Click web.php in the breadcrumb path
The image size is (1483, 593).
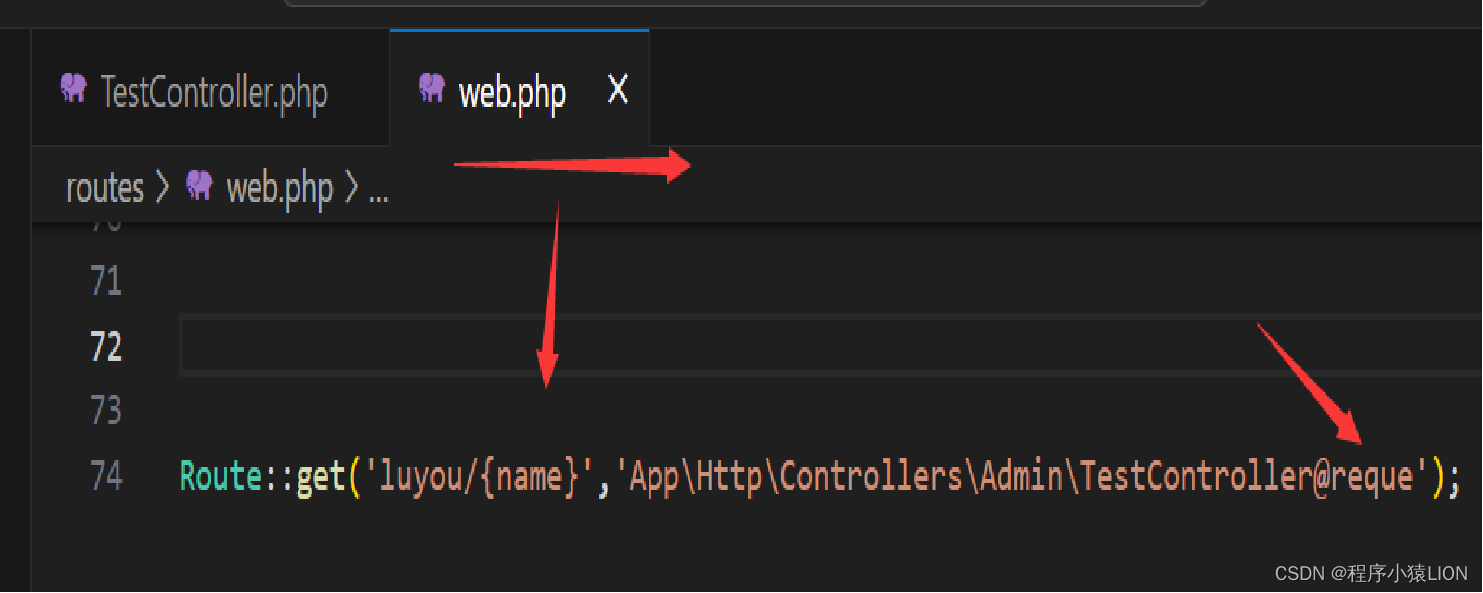pyautogui.click(x=279, y=187)
